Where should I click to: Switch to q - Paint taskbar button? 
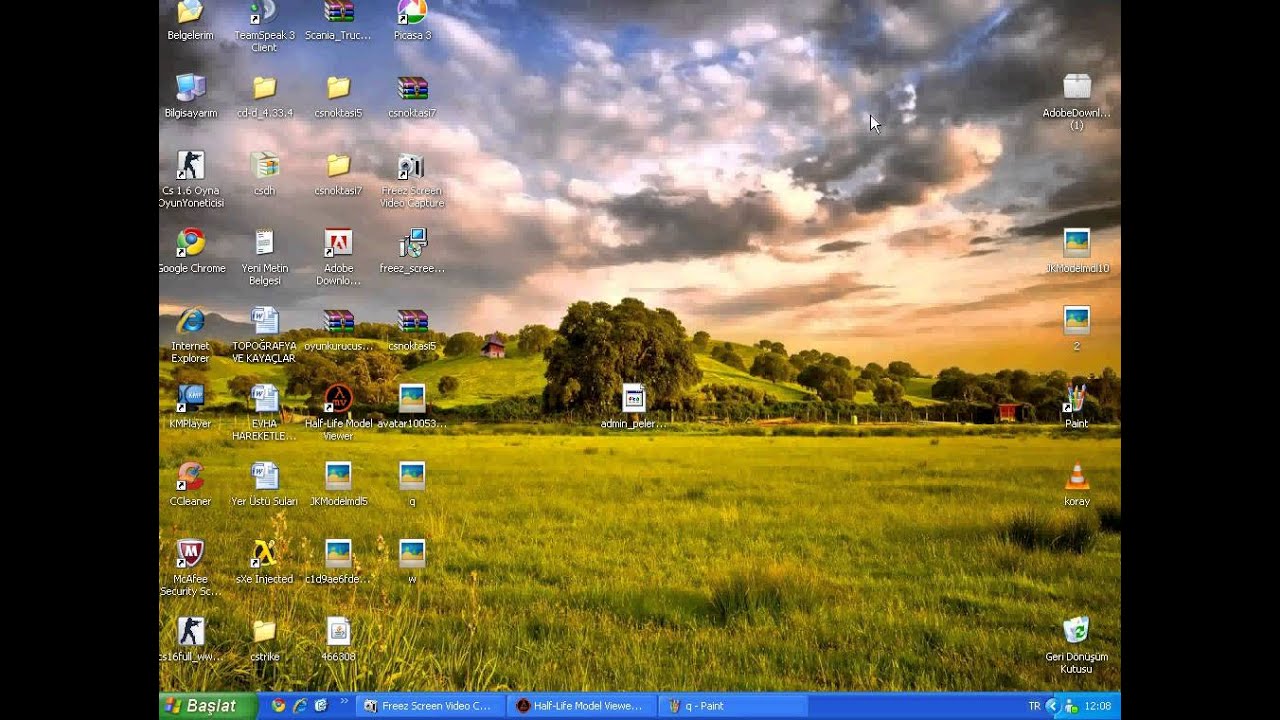click(732, 706)
